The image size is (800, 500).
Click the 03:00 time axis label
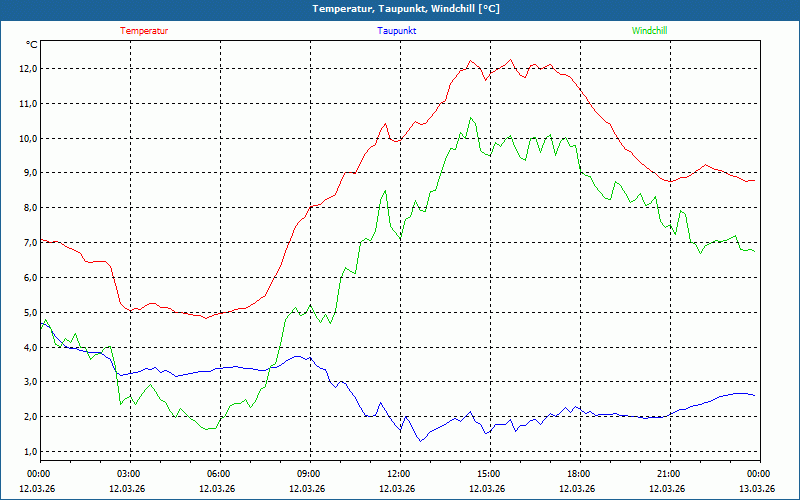pos(128,474)
